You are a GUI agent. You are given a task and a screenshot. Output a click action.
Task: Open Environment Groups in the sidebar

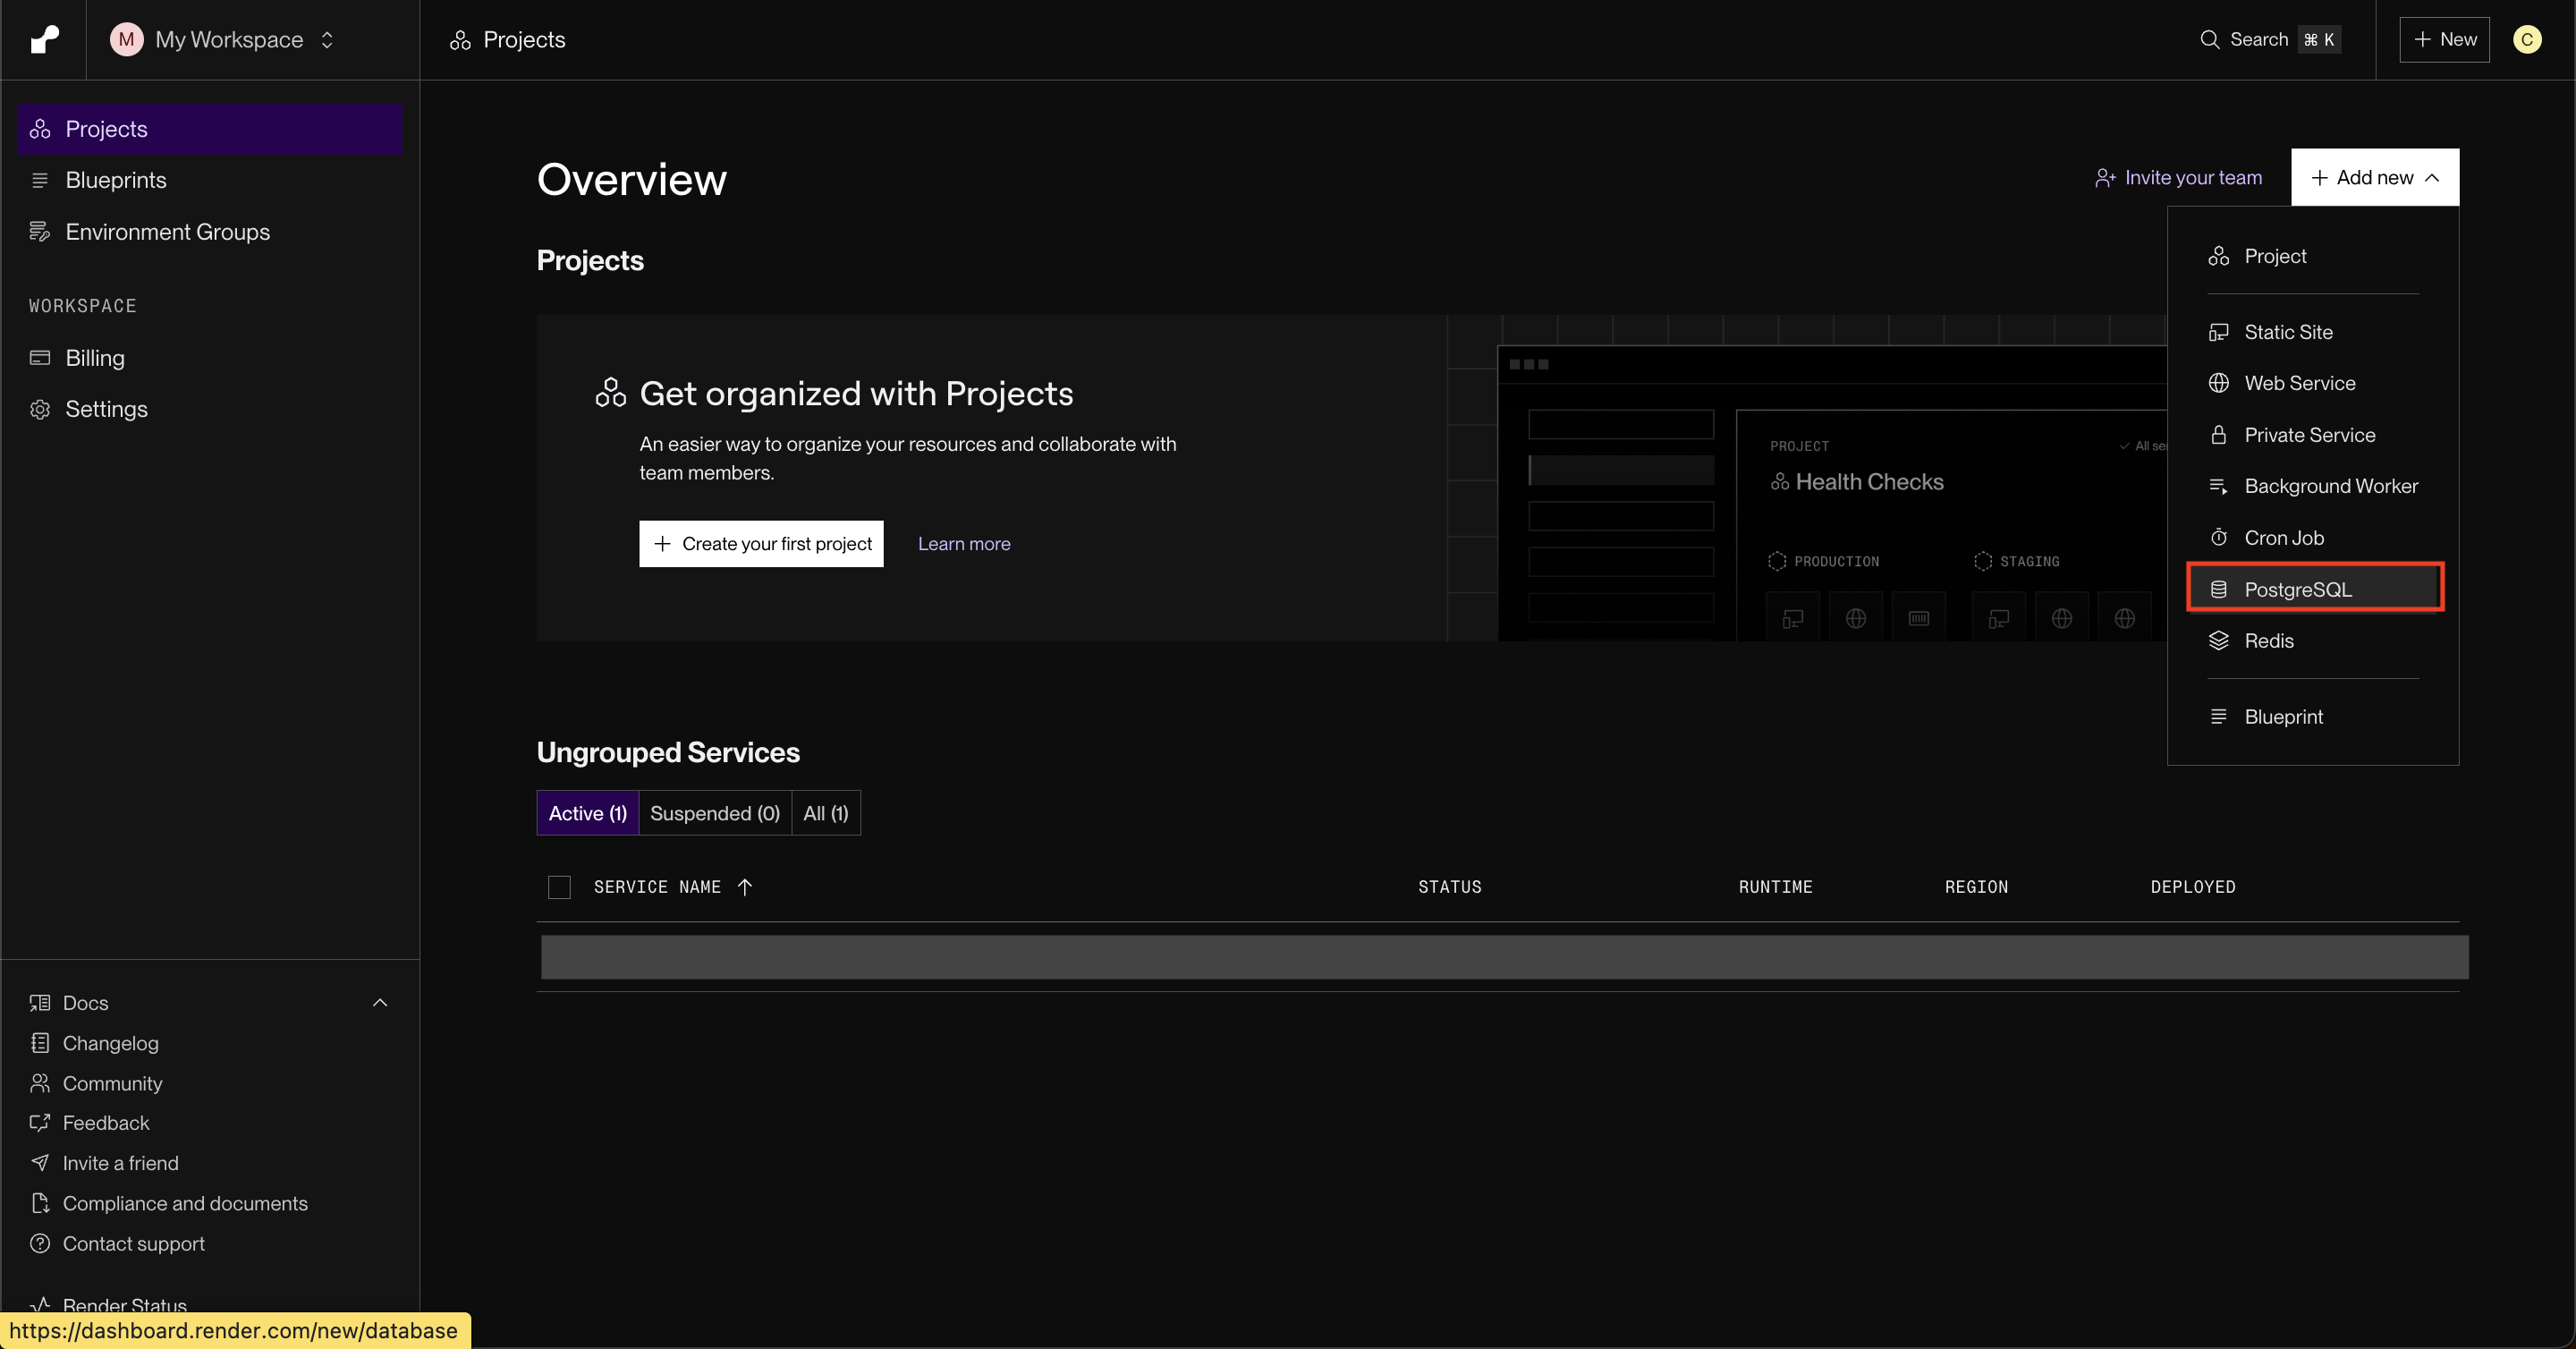click(x=167, y=232)
